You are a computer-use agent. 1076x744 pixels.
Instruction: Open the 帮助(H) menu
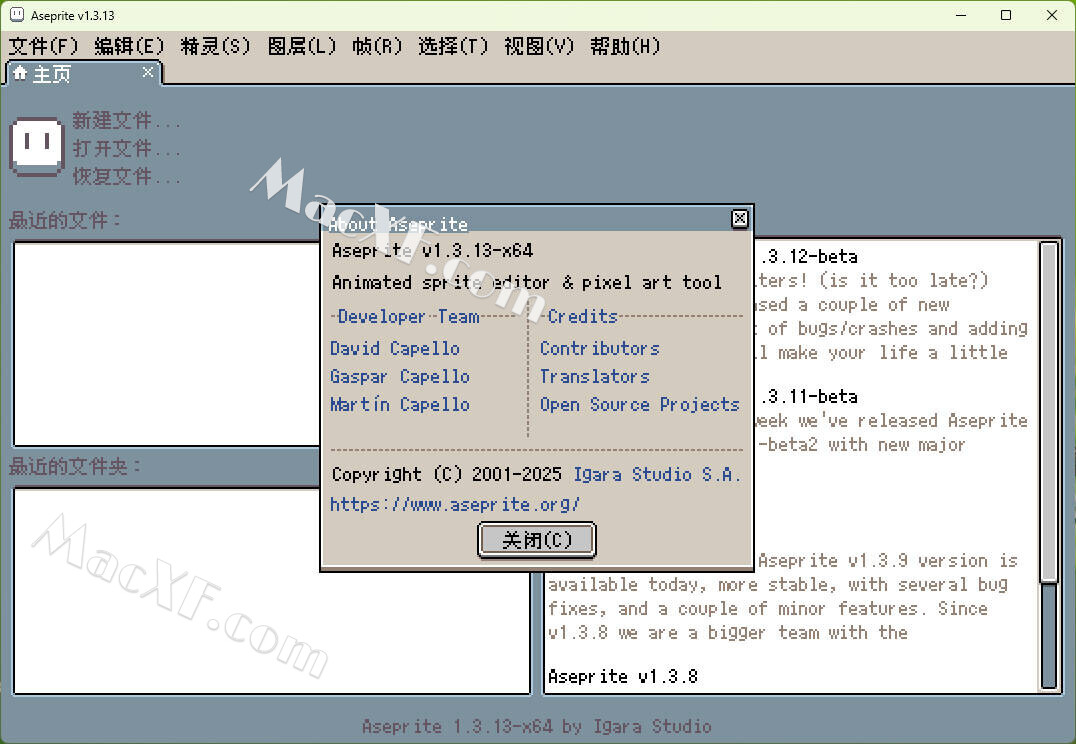click(625, 46)
